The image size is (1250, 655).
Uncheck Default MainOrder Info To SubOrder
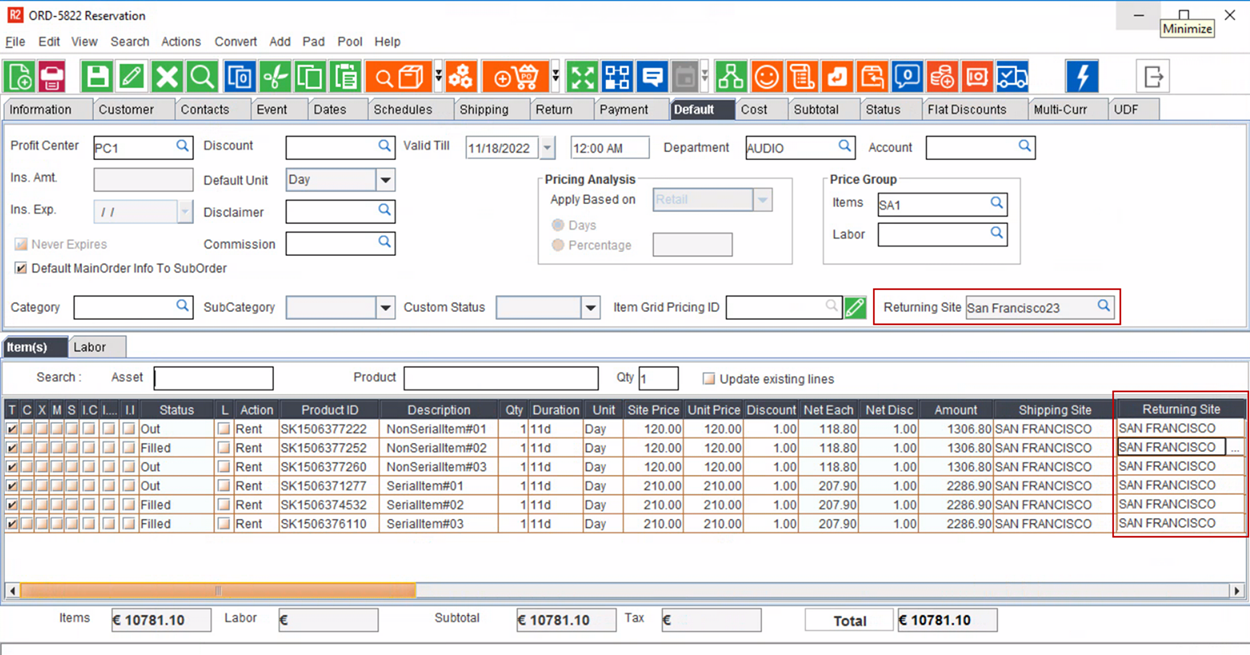pos(21,269)
